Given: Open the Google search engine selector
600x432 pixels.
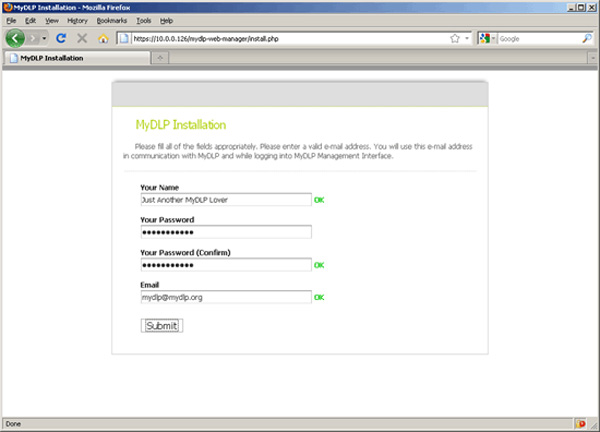Looking at the screenshot, I should pos(488,38).
